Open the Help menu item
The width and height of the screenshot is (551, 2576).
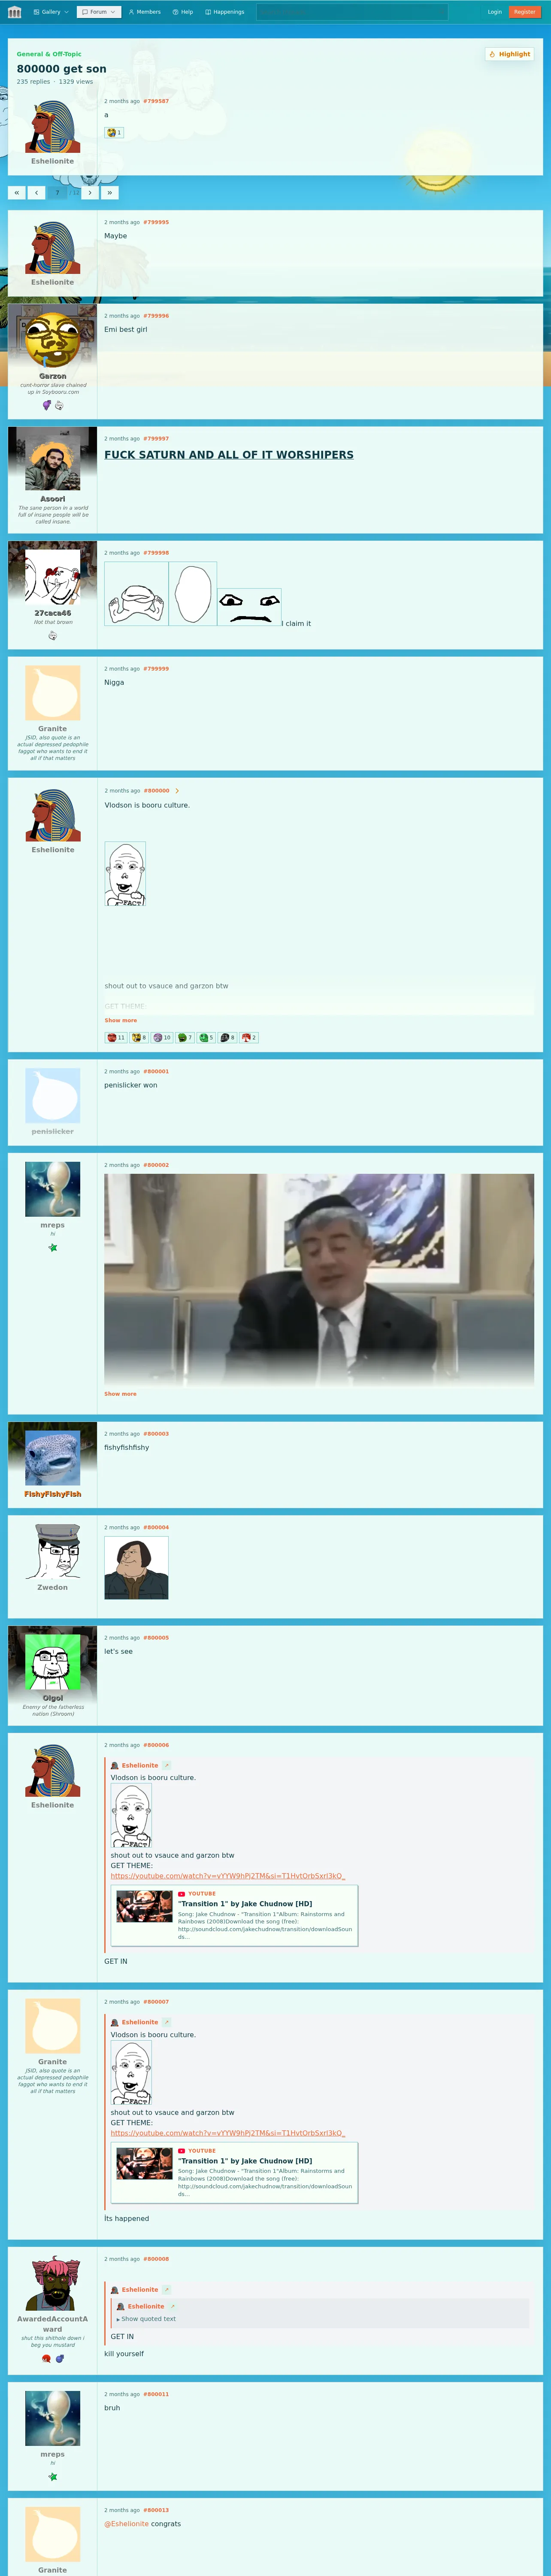click(x=183, y=12)
